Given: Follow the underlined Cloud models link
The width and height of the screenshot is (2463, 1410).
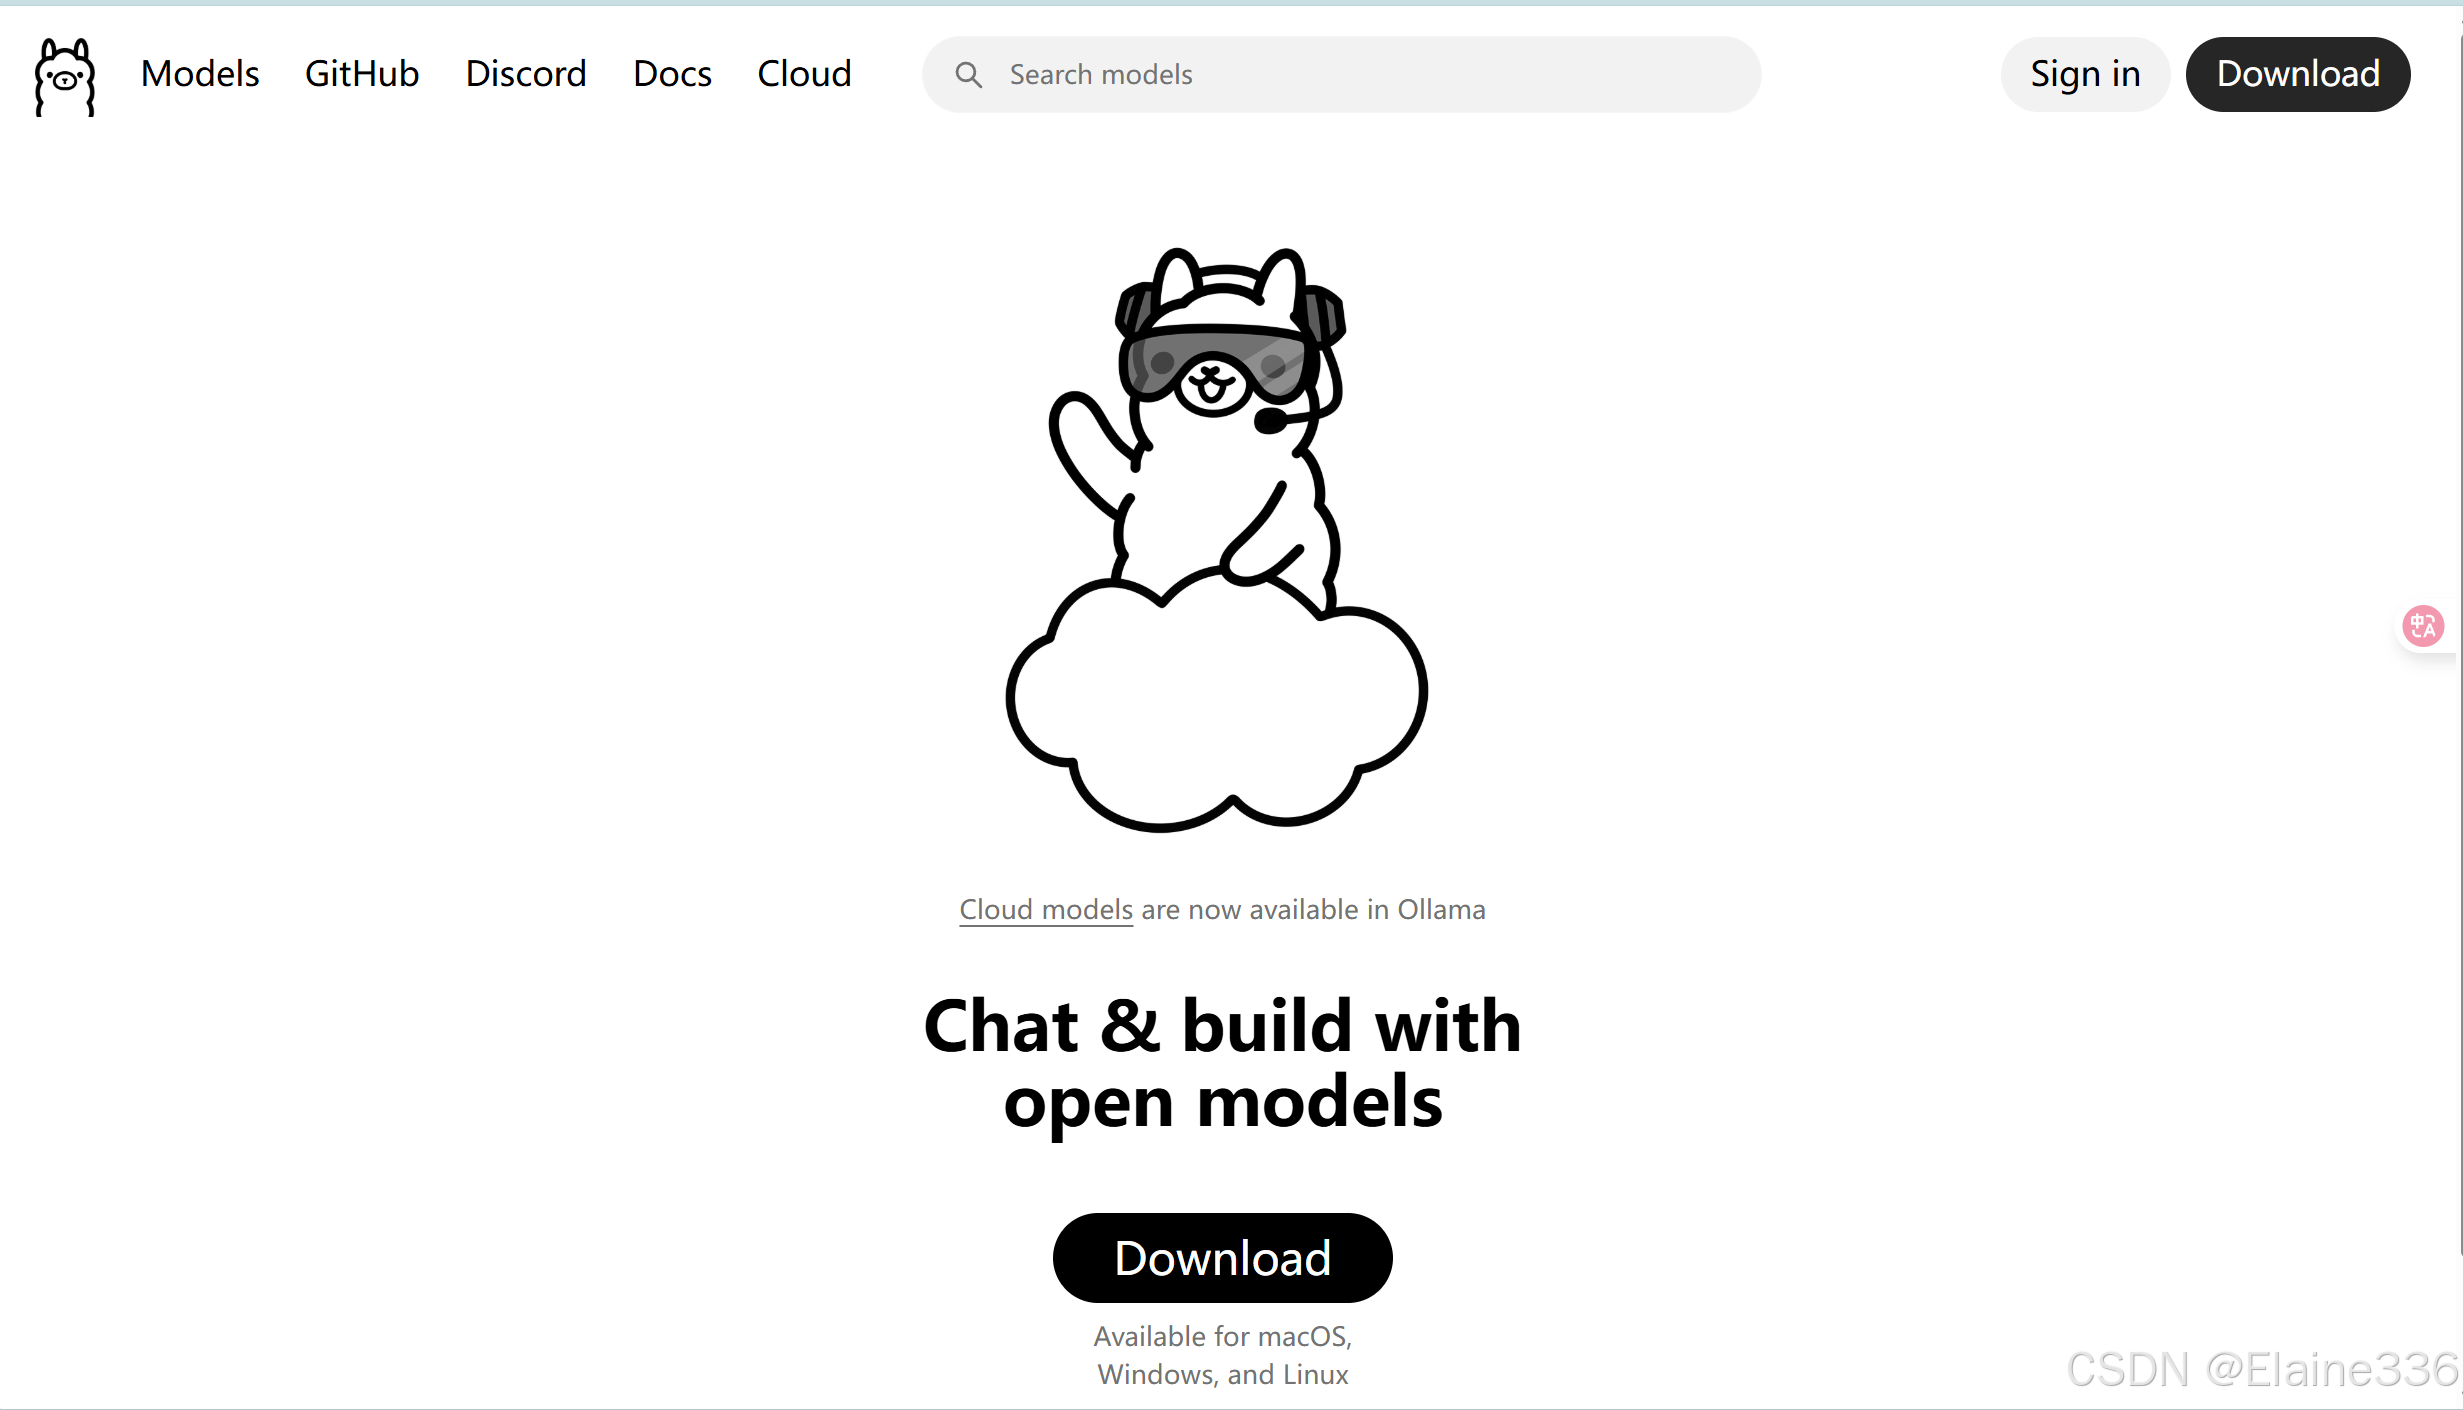Looking at the screenshot, I should [x=1045, y=910].
